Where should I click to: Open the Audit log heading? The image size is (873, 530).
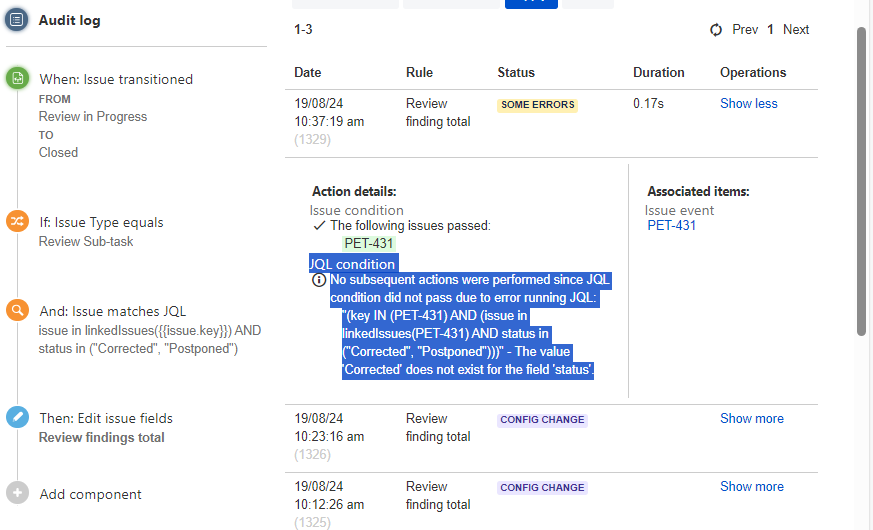(x=70, y=20)
